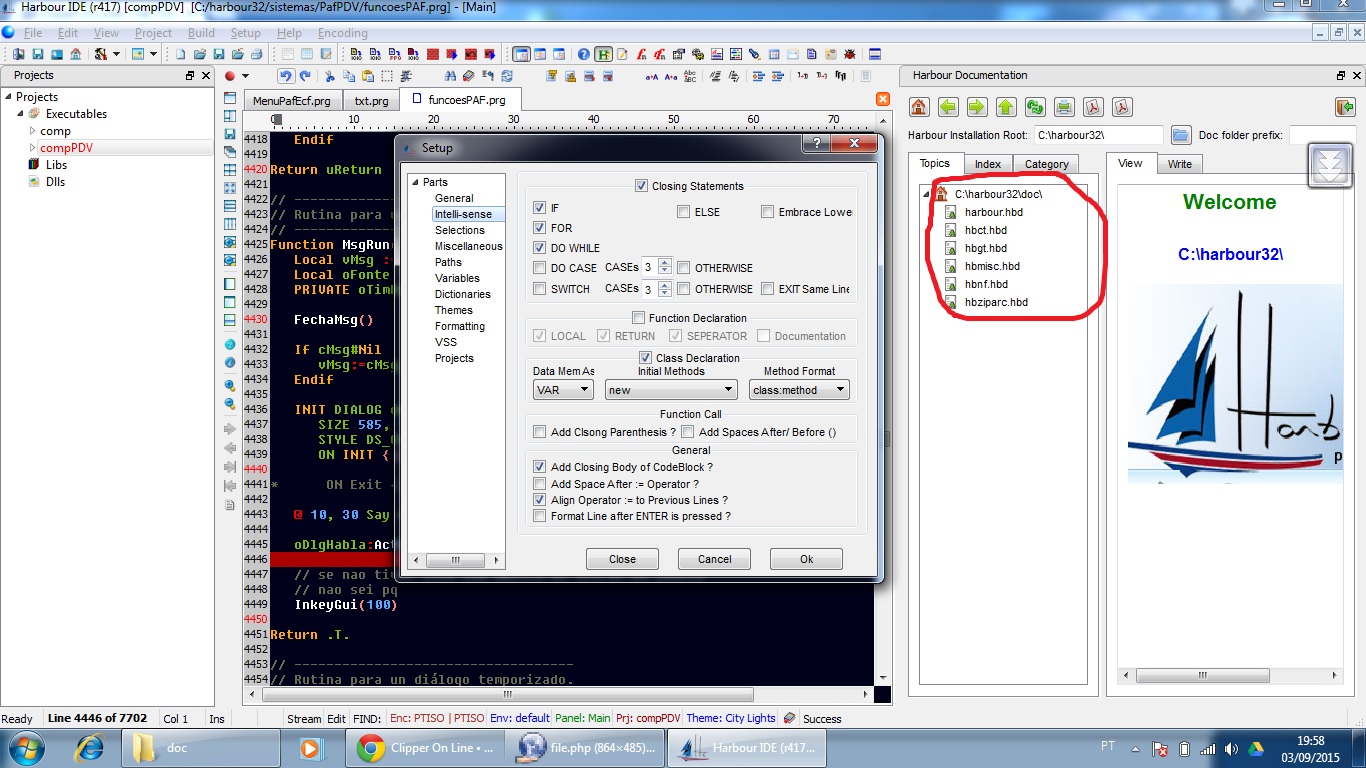Click the documentation Home icon
Viewport: 1366px width, 768px height.
point(919,107)
